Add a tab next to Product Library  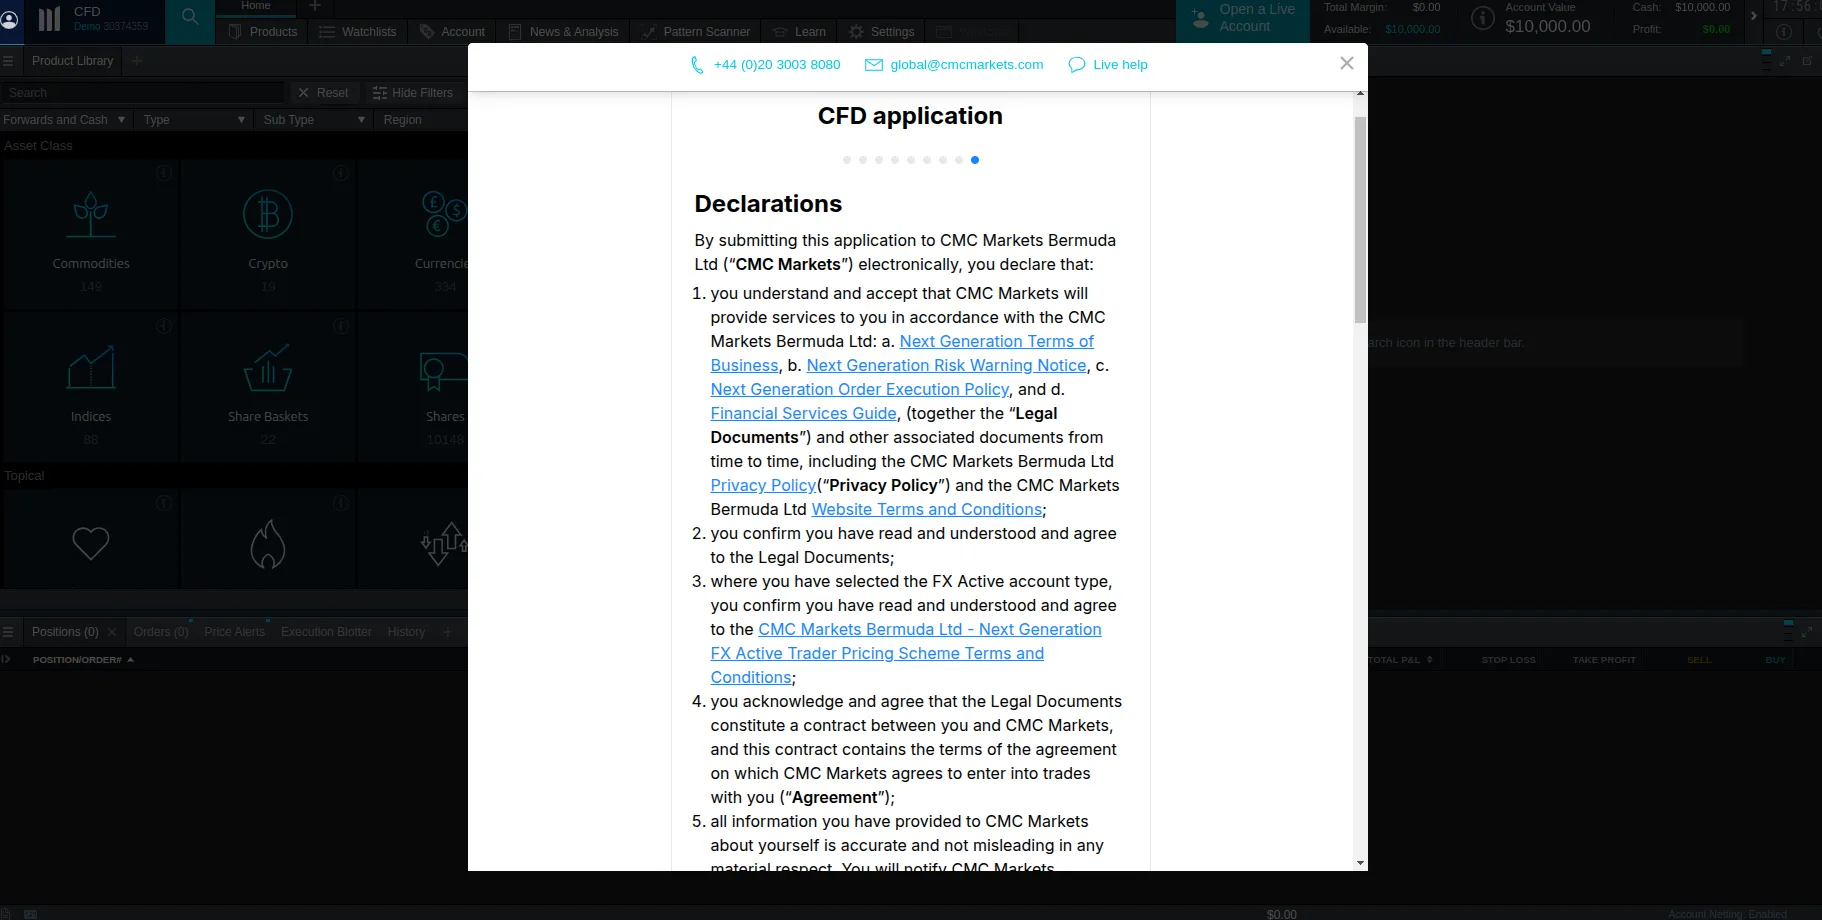pyautogui.click(x=137, y=61)
